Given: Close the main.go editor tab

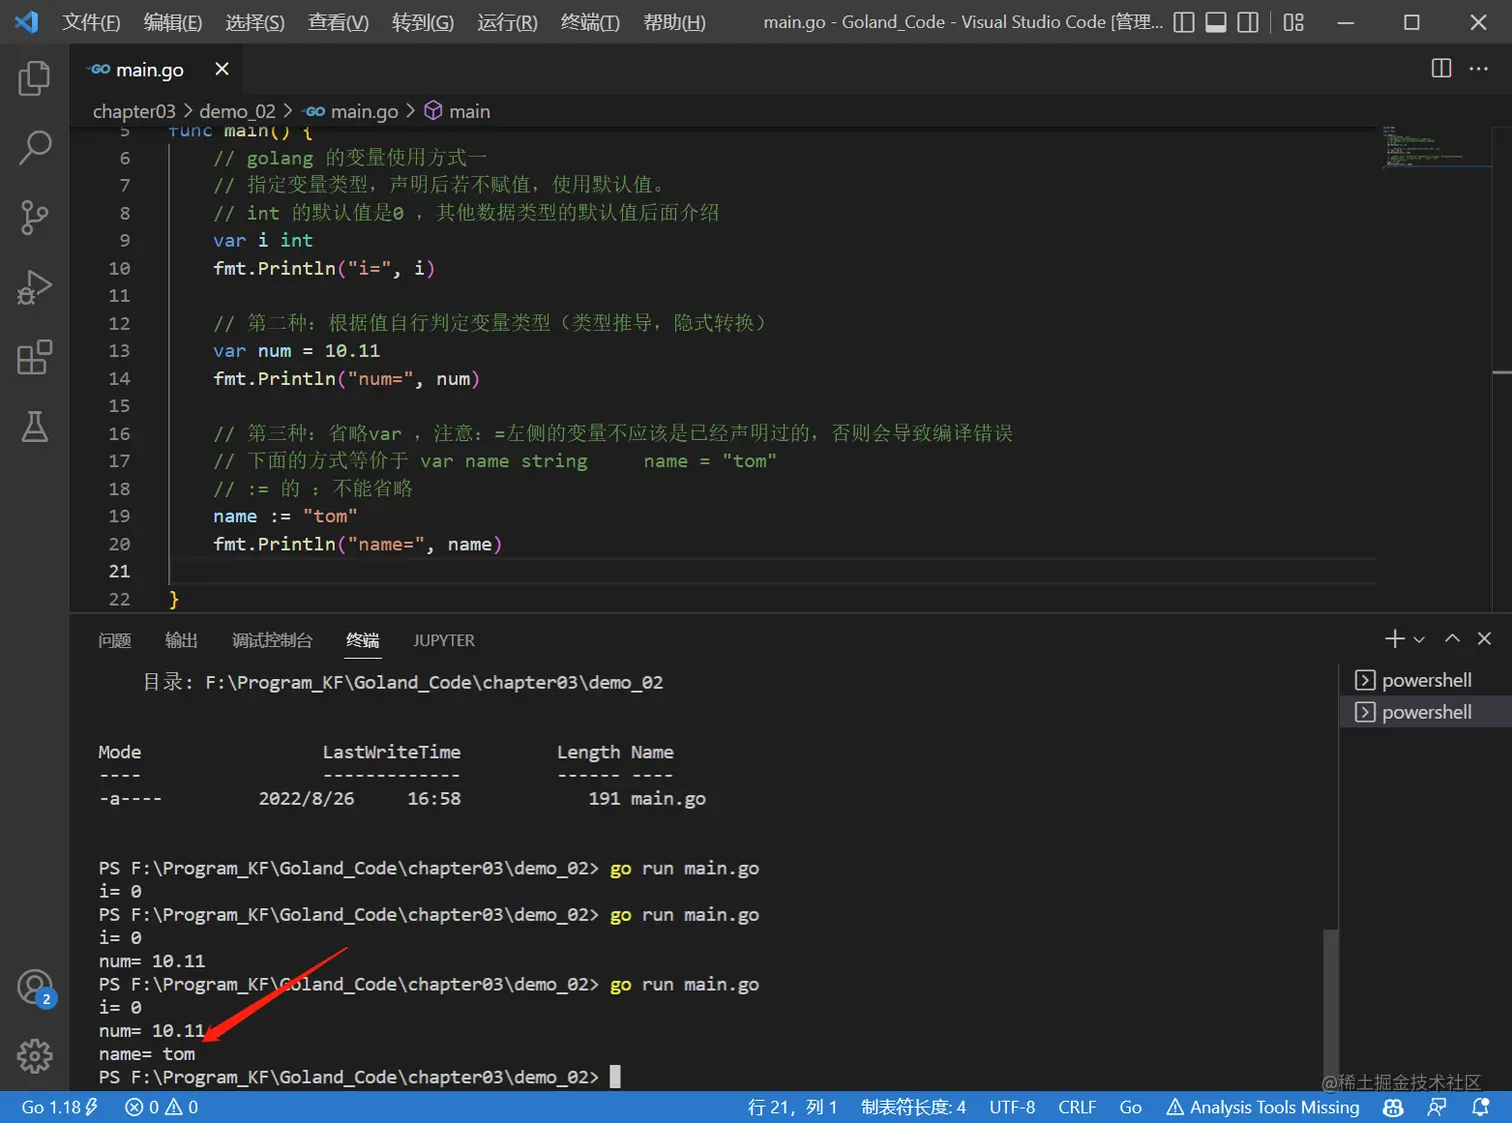Looking at the screenshot, I should coord(222,68).
